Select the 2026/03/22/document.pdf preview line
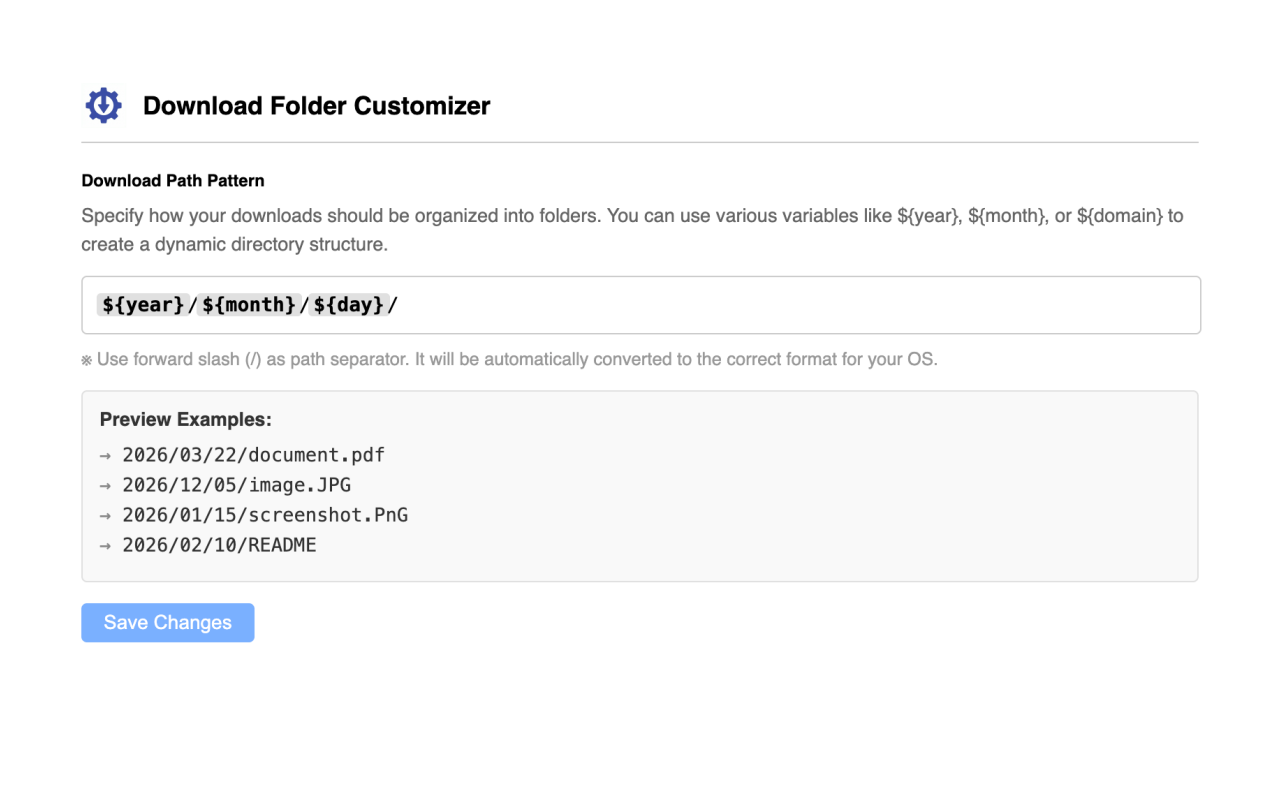 coord(254,455)
